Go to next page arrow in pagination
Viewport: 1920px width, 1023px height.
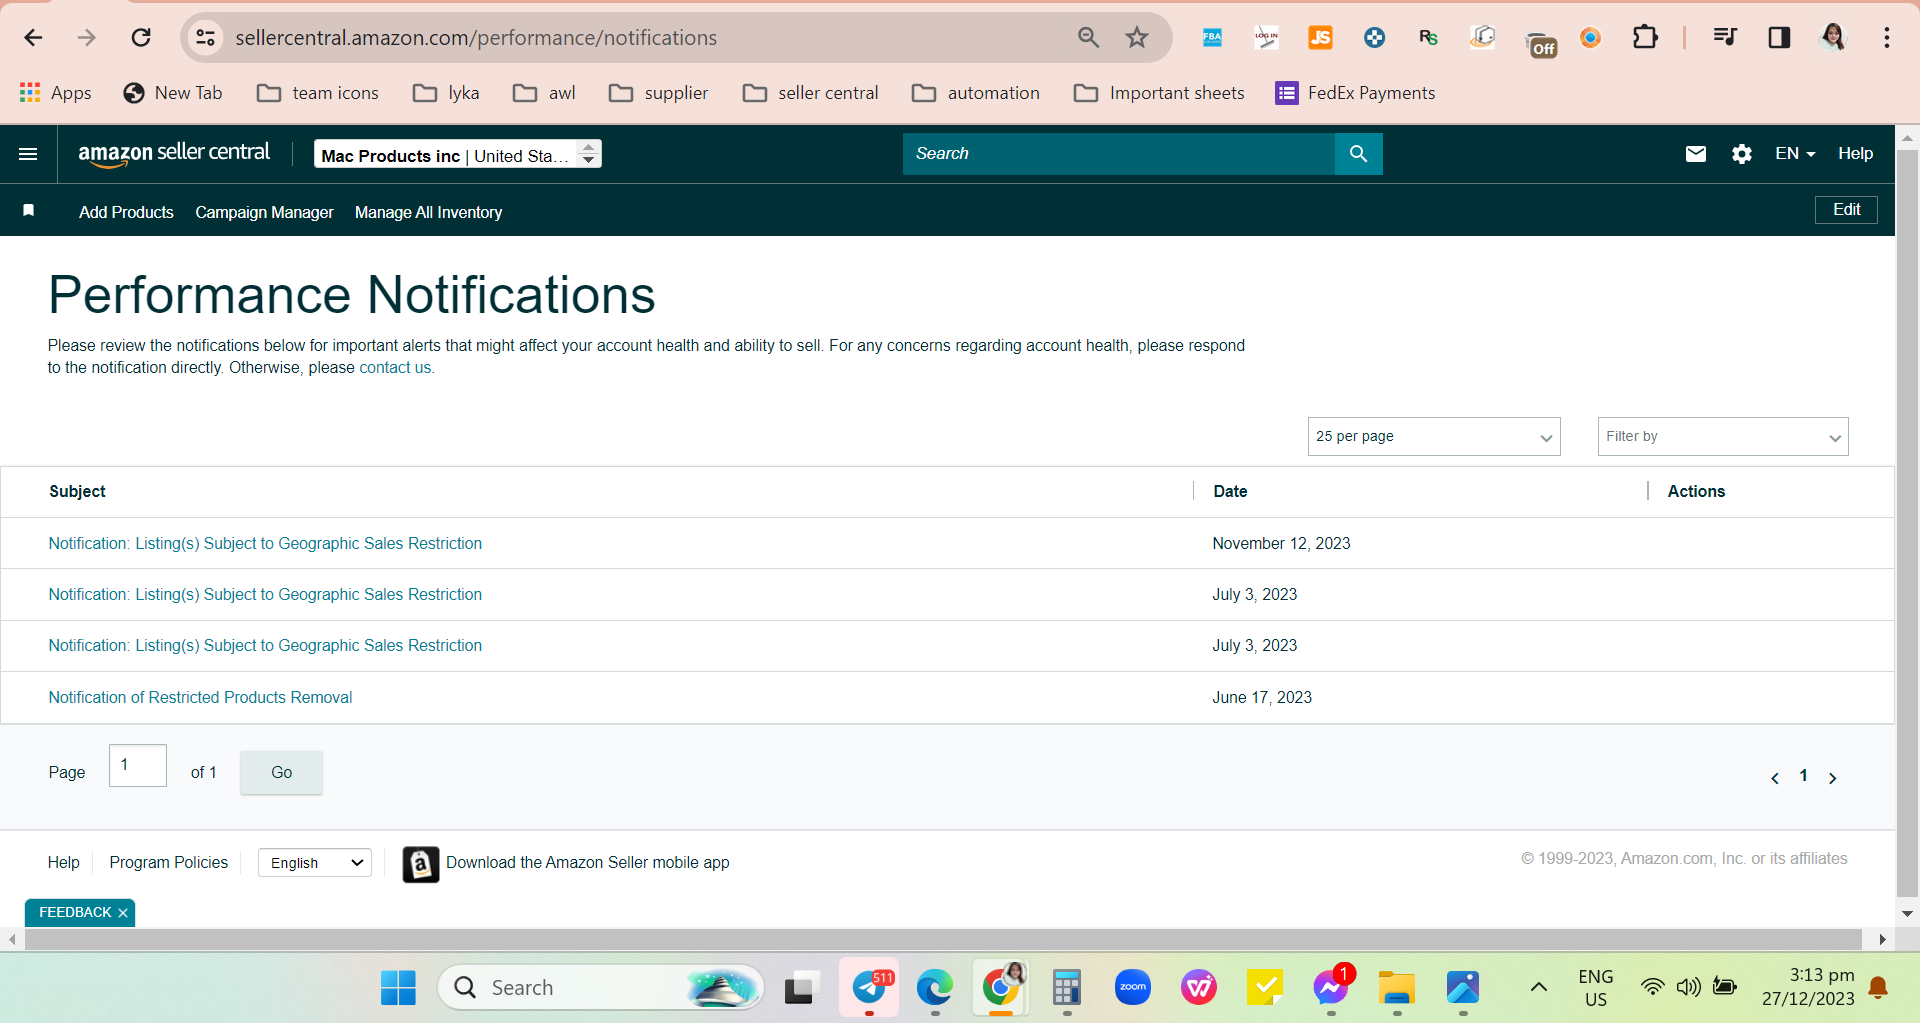pos(1832,778)
